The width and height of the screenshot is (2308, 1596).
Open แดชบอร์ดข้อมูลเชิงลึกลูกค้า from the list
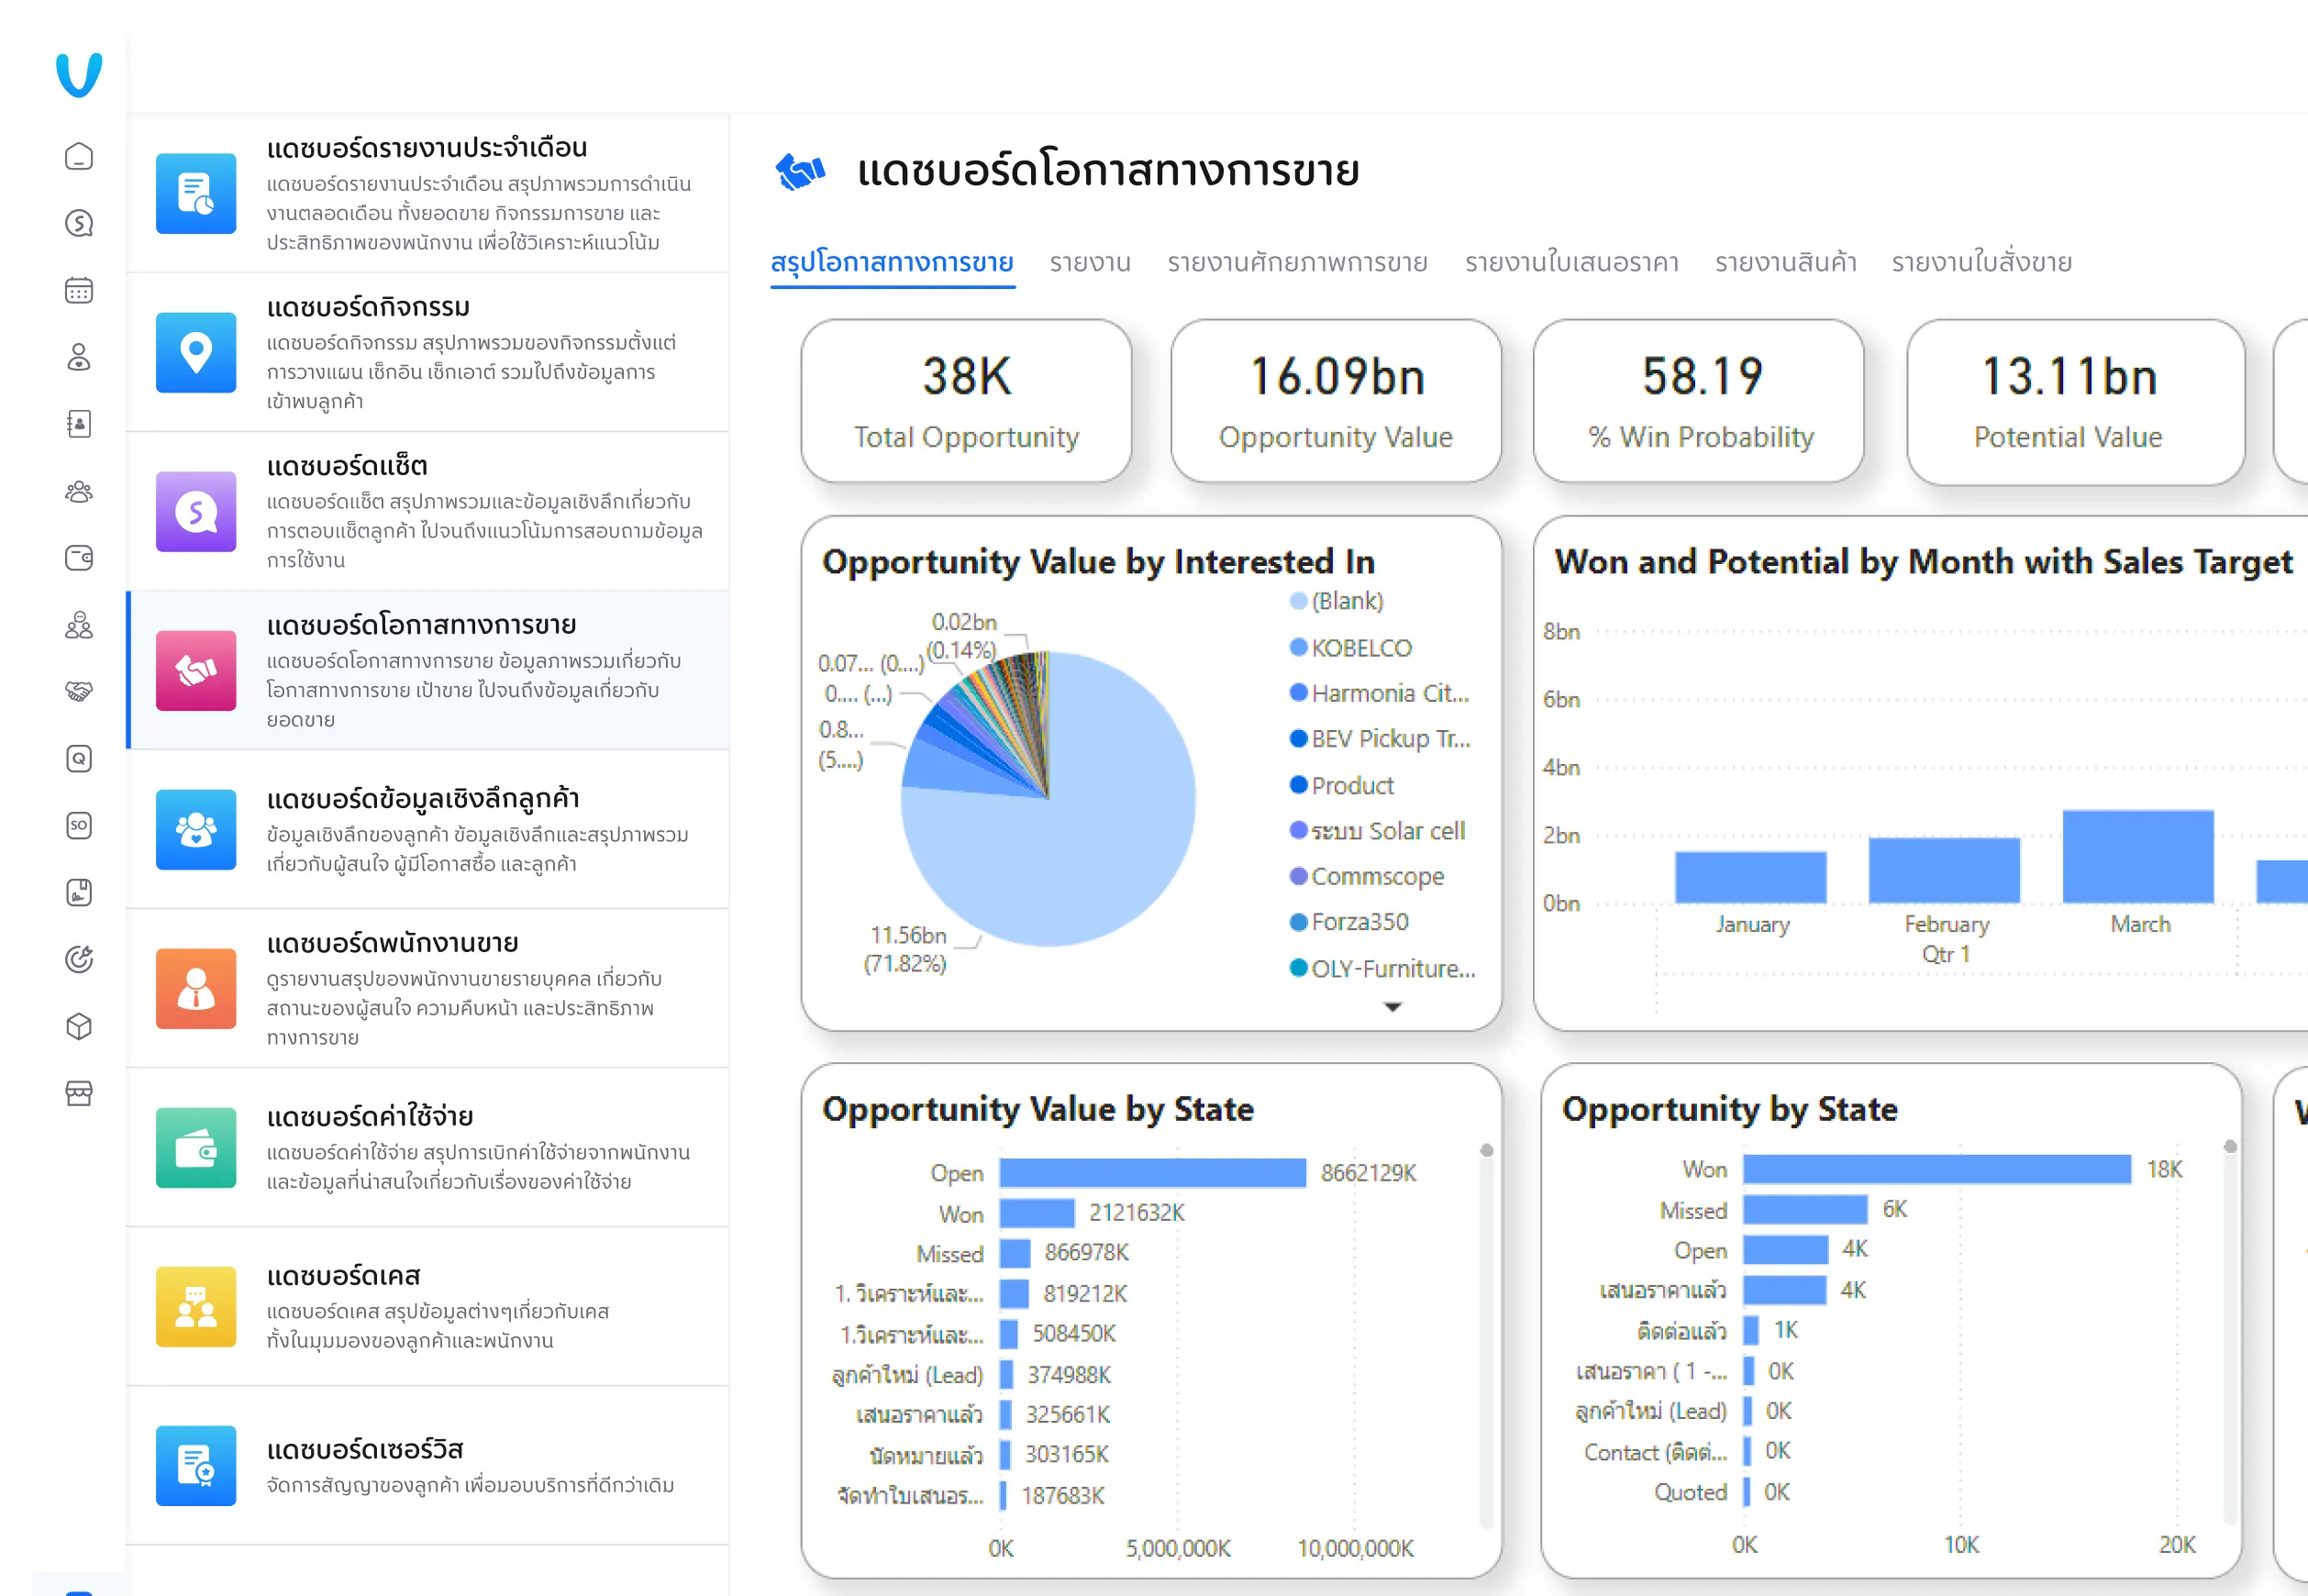click(428, 829)
